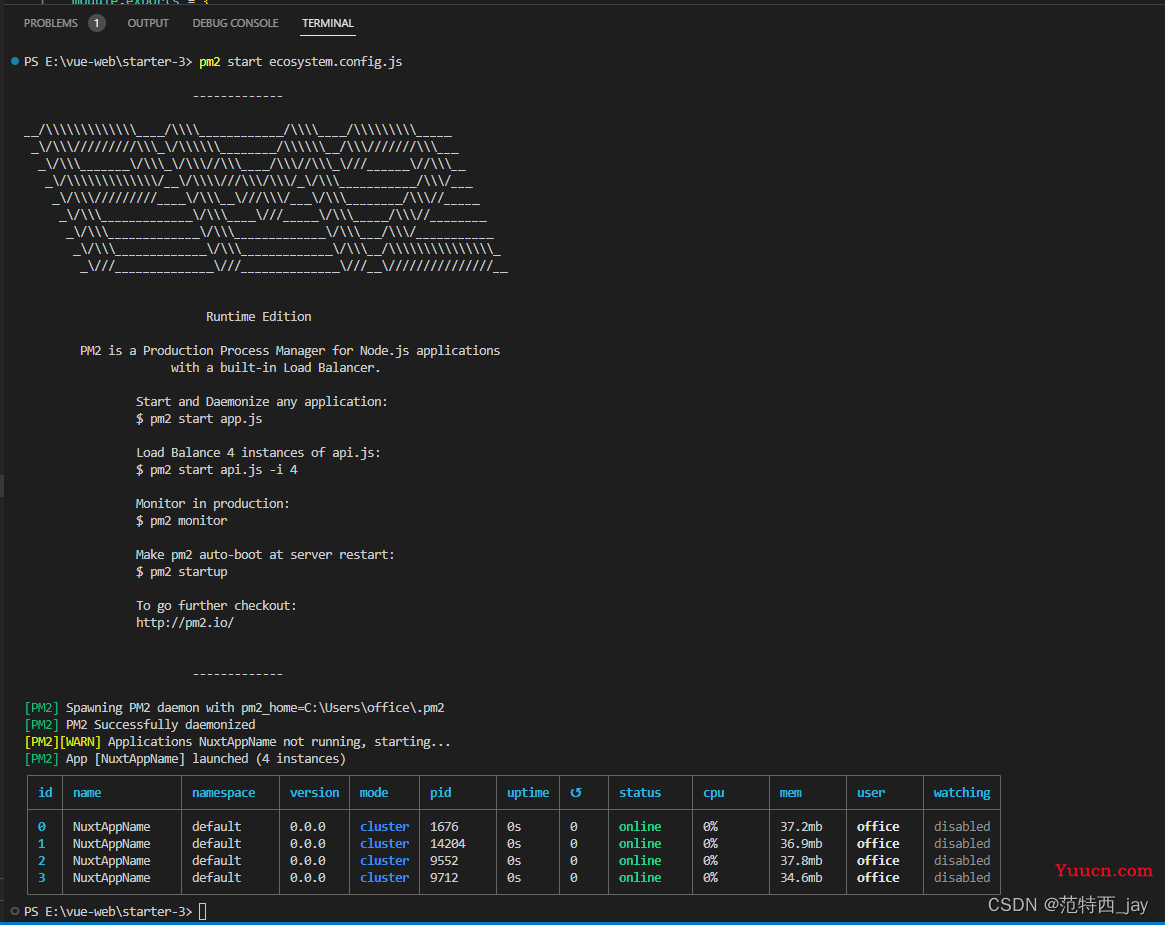Click the 'mode' column header

tap(374, 793)
